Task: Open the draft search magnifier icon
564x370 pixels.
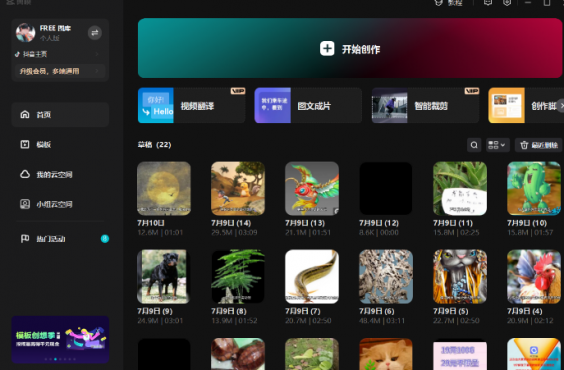Action: click(474, 145)
